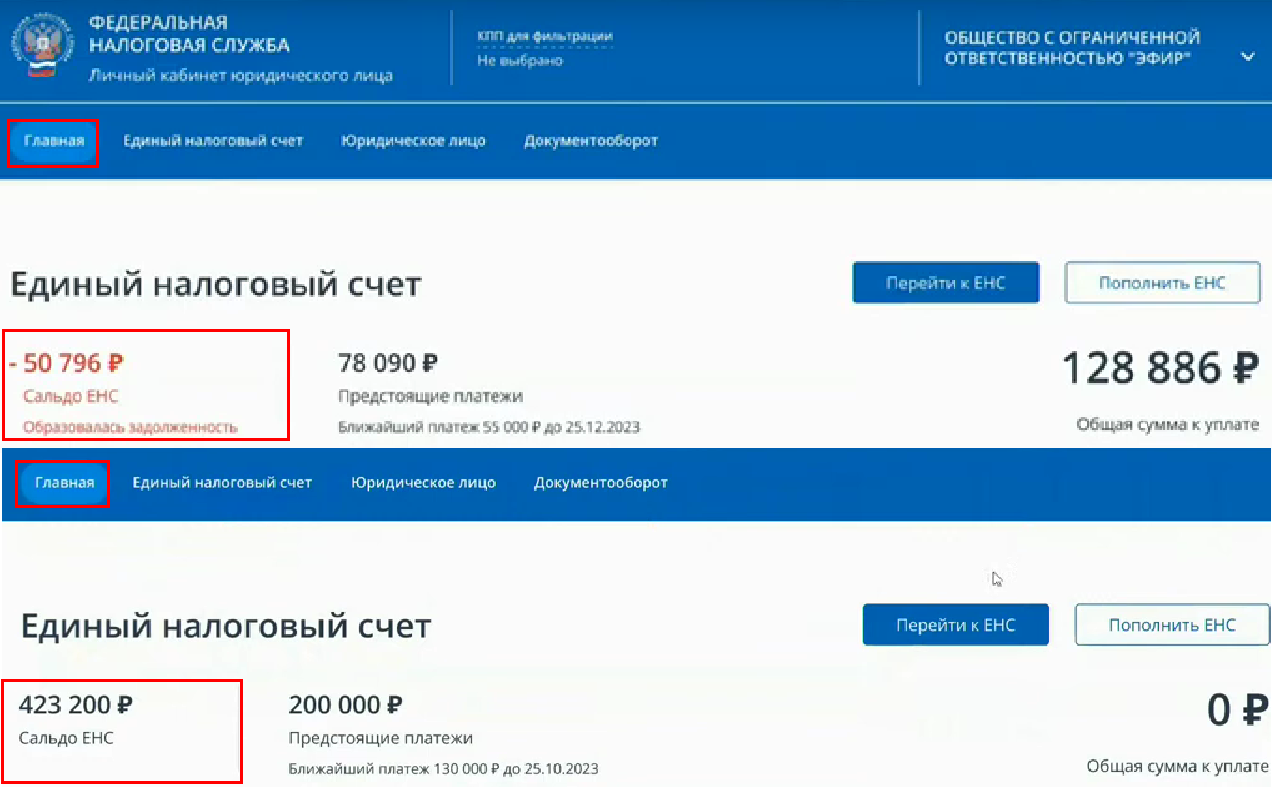Select Главная in the upper navigation bar
The width and height of the screenshot is (1272, 788).
tap(54, 141)
